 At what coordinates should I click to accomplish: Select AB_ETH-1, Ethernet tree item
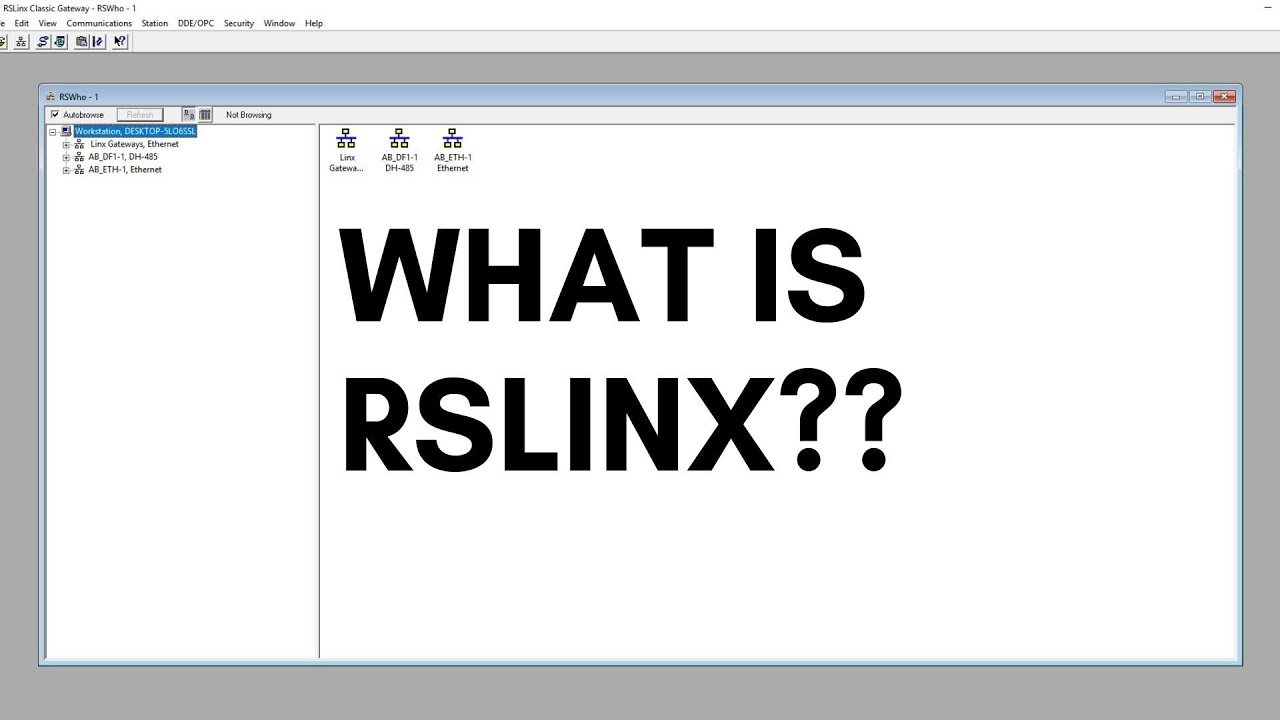[x=125, y=170]
